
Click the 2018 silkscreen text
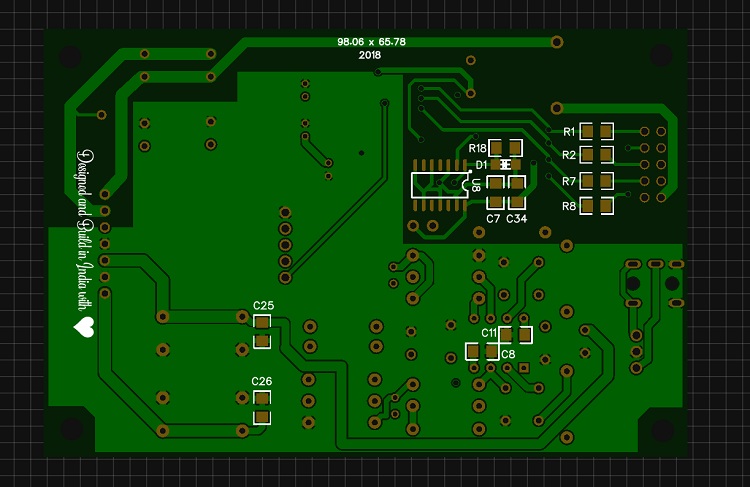(370, 55)
